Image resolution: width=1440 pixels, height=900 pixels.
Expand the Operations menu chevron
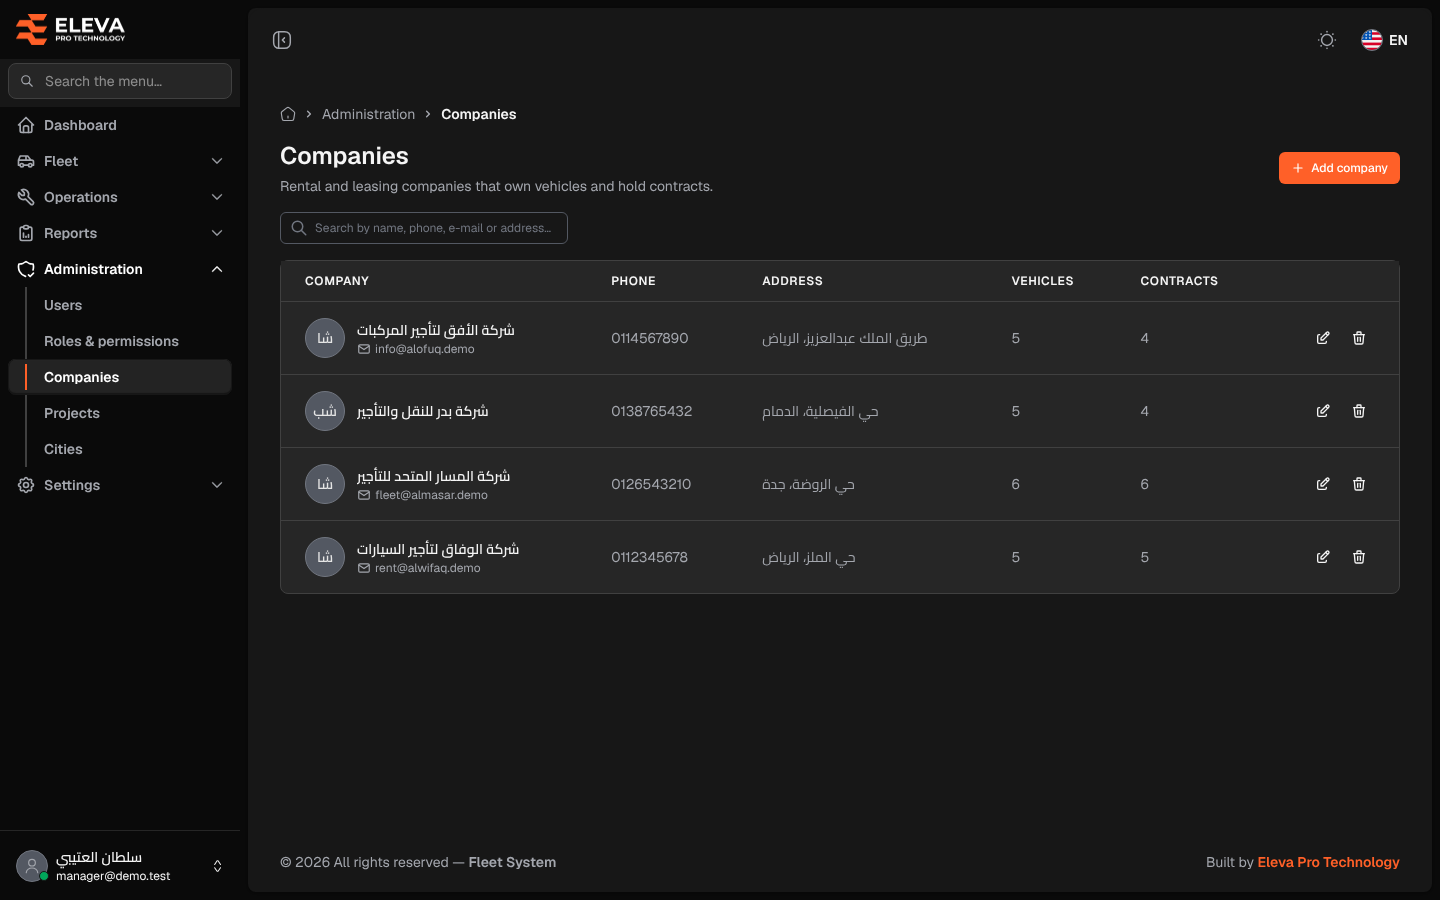coord(217,197)
